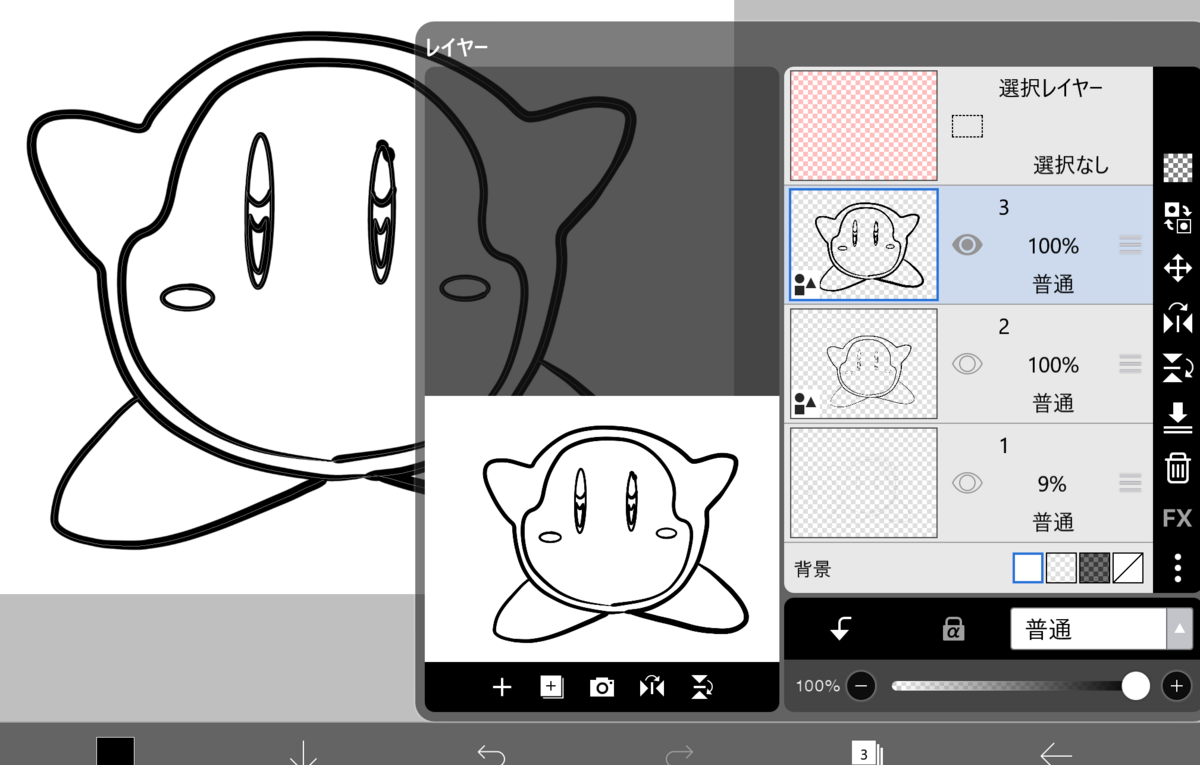The image size is (1200, 765).
Task: Click 普通 blend text on layer 2
Action: coord(1053,403)
